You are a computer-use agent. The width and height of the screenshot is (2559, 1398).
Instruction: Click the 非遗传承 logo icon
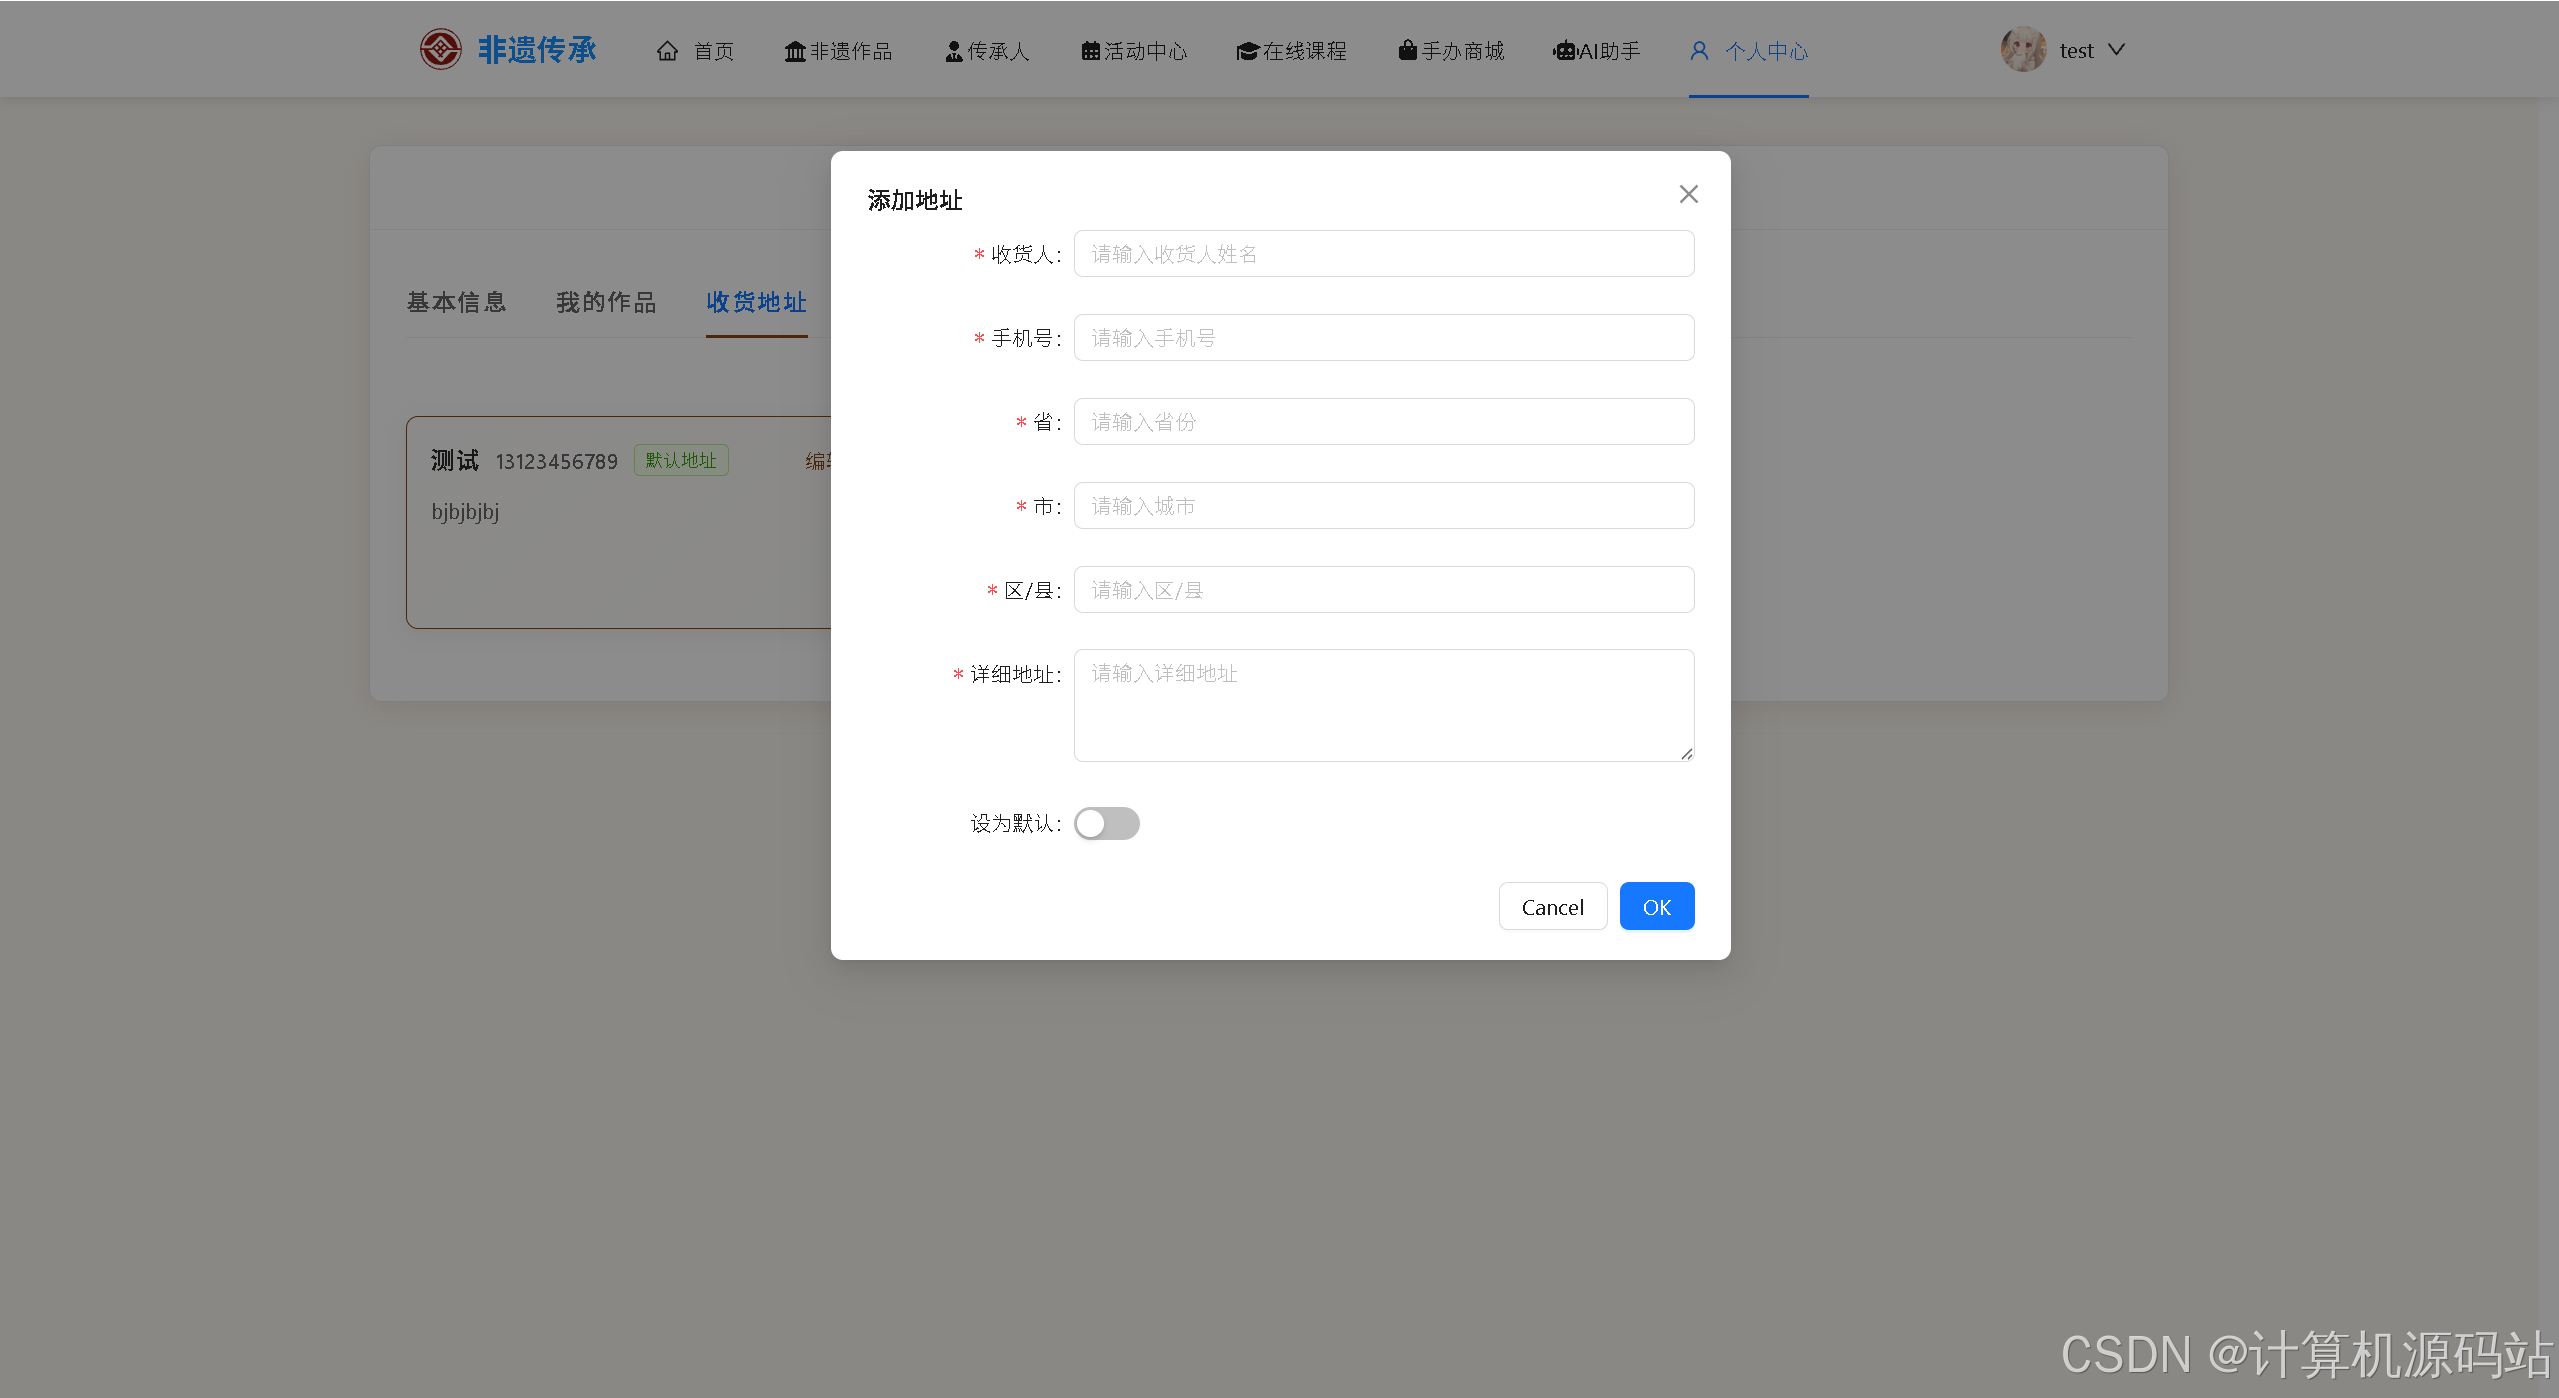pyautogui.click(x=440, y=49)
